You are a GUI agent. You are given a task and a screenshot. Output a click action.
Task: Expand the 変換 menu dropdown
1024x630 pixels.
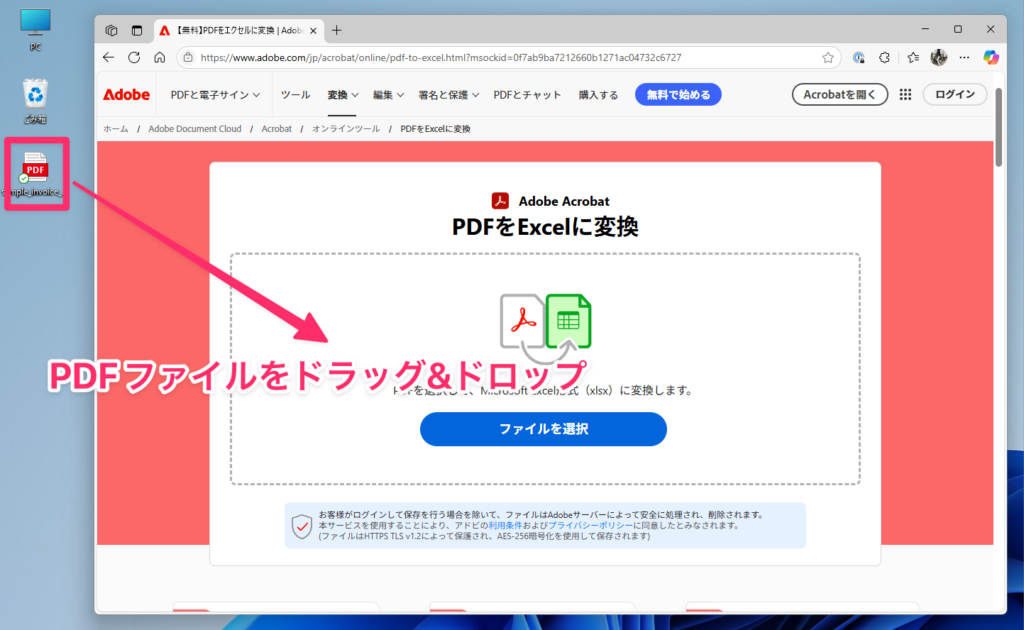(x=342, y=95)
